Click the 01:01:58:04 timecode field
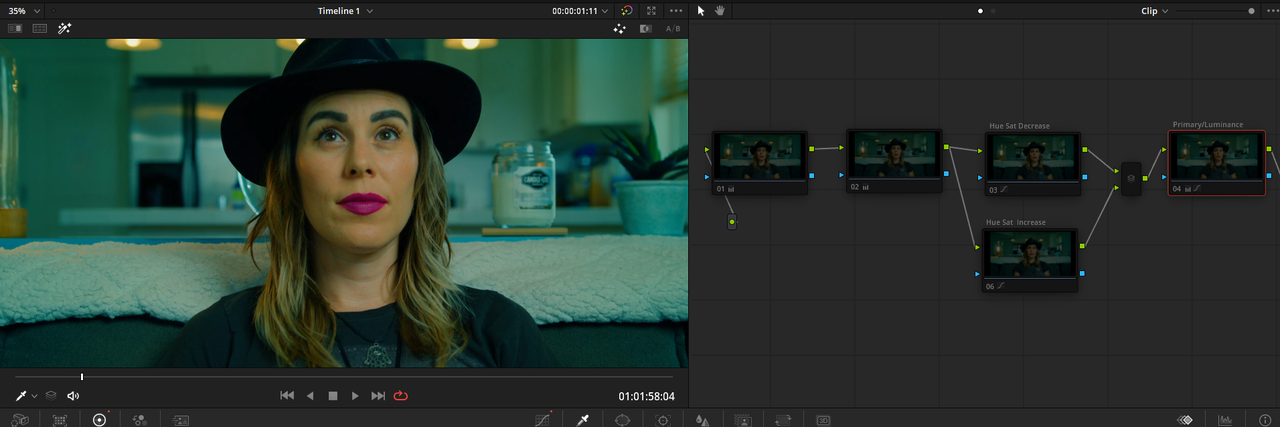 pyautogui.click(x=646, y=397)
